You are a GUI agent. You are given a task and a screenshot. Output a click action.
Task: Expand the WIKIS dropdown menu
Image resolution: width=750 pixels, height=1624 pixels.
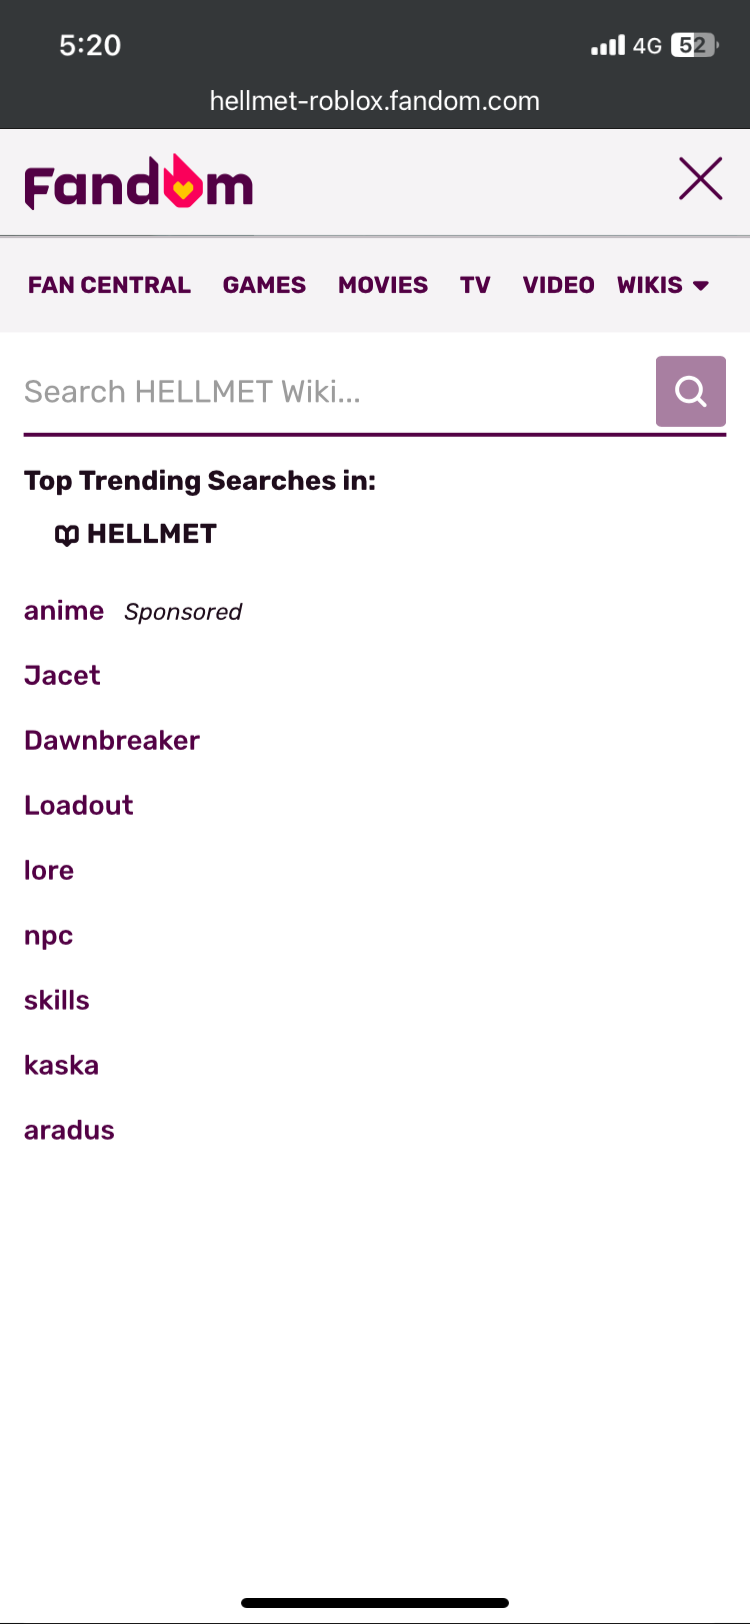pos(663,285)
